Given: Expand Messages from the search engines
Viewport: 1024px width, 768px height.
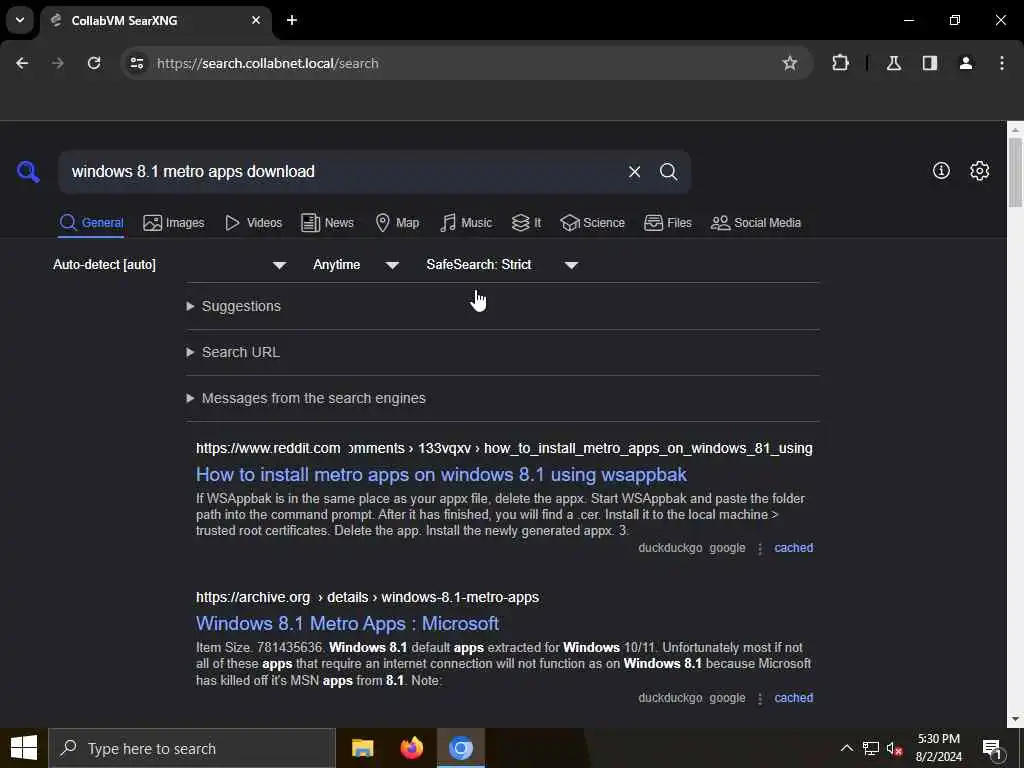Looking at the screenshot, I should (x=306, y=398).
